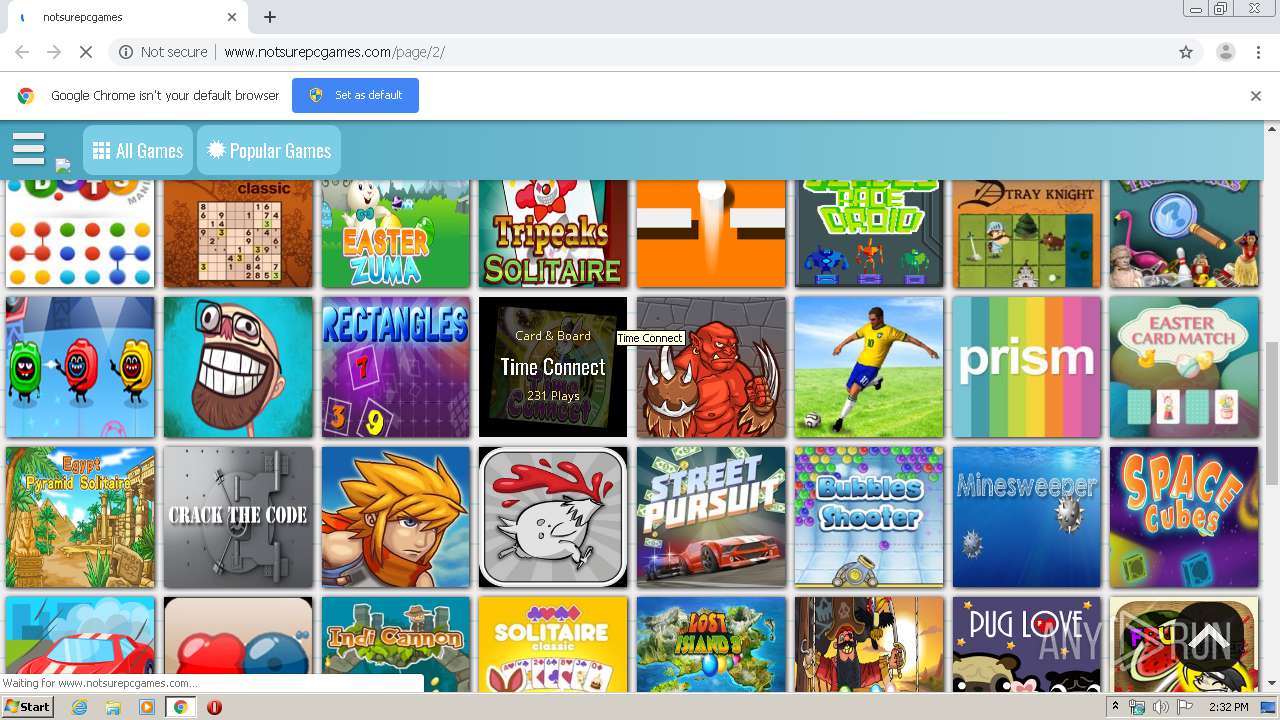Open the Lost Island 3 game
Image resolution: width=1280 pixels, height=720 pixels.
tap(711, 644)
